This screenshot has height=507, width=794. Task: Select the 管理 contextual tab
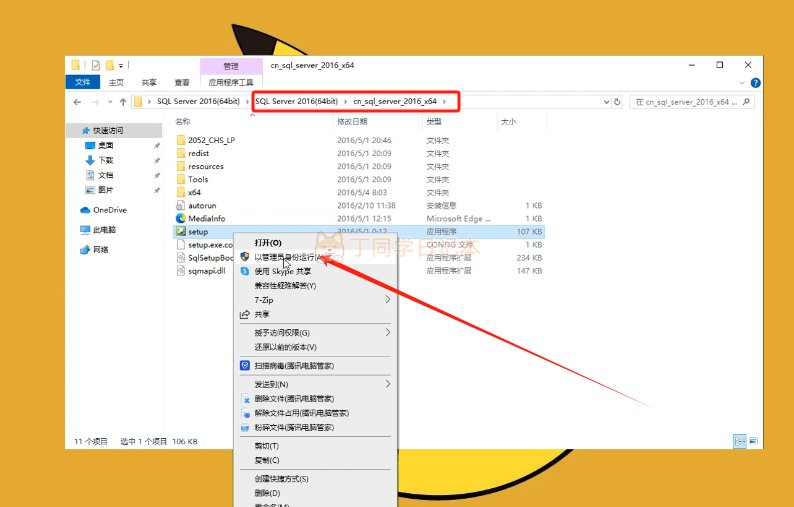(x=231, y=66)
